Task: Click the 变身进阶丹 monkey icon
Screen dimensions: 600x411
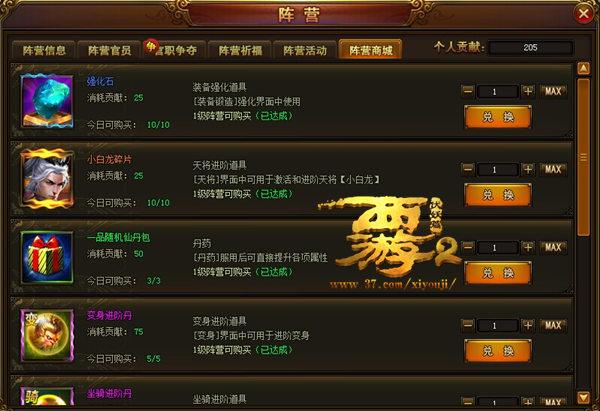Action: click(x=47, y=335)
